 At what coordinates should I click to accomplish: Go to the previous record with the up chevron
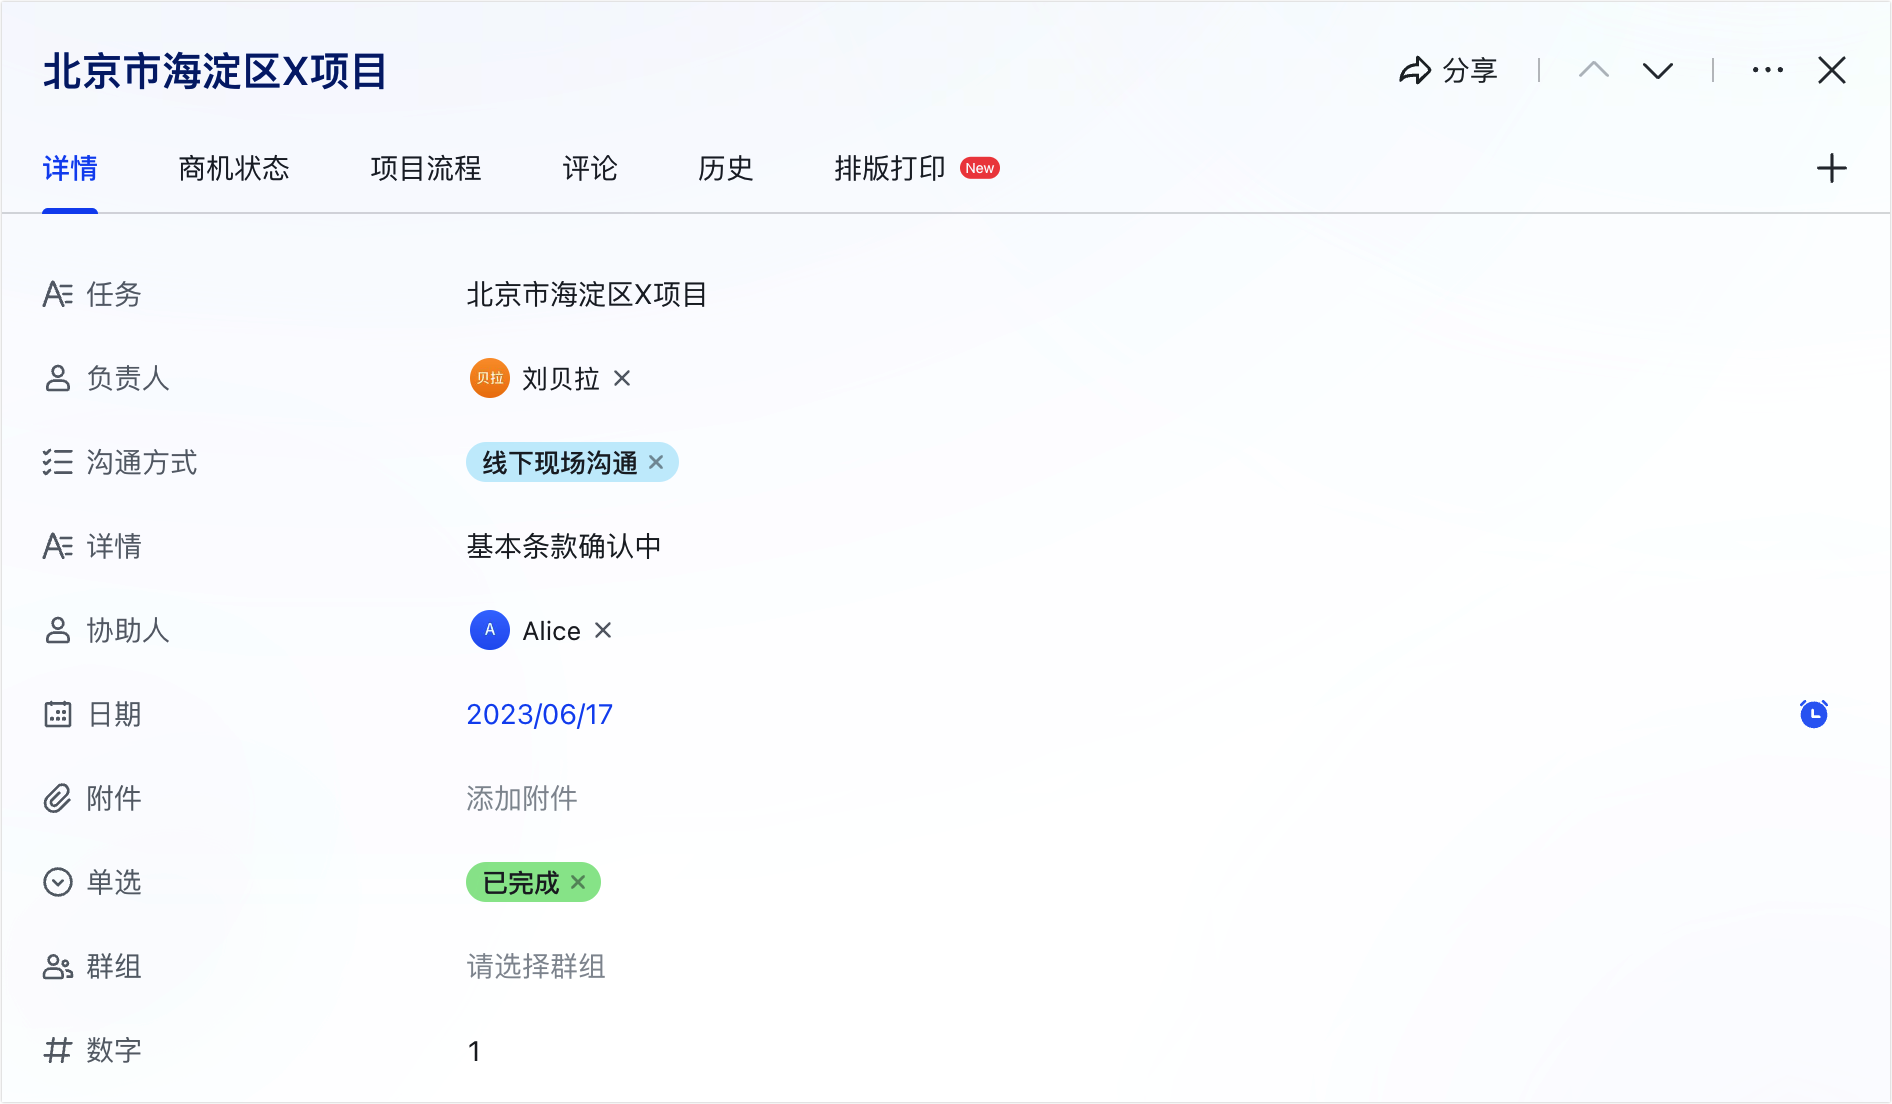pos(1594,71)
